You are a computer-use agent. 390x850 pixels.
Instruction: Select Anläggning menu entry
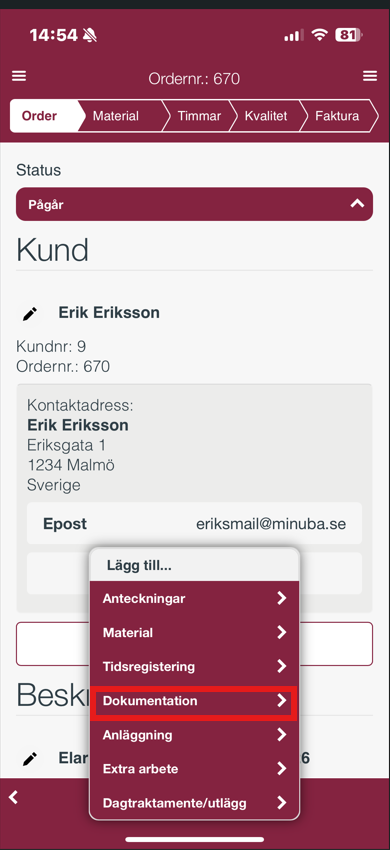(x=194, y=735)
